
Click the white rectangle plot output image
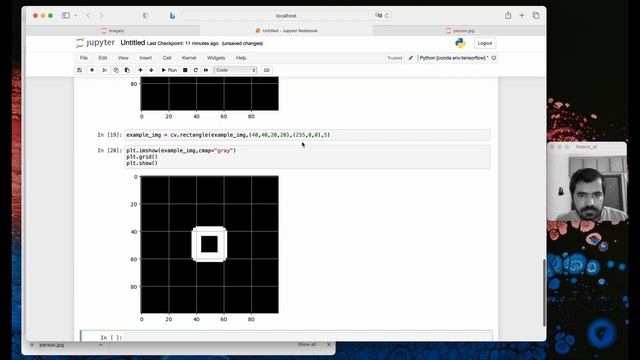coord(209,244)
